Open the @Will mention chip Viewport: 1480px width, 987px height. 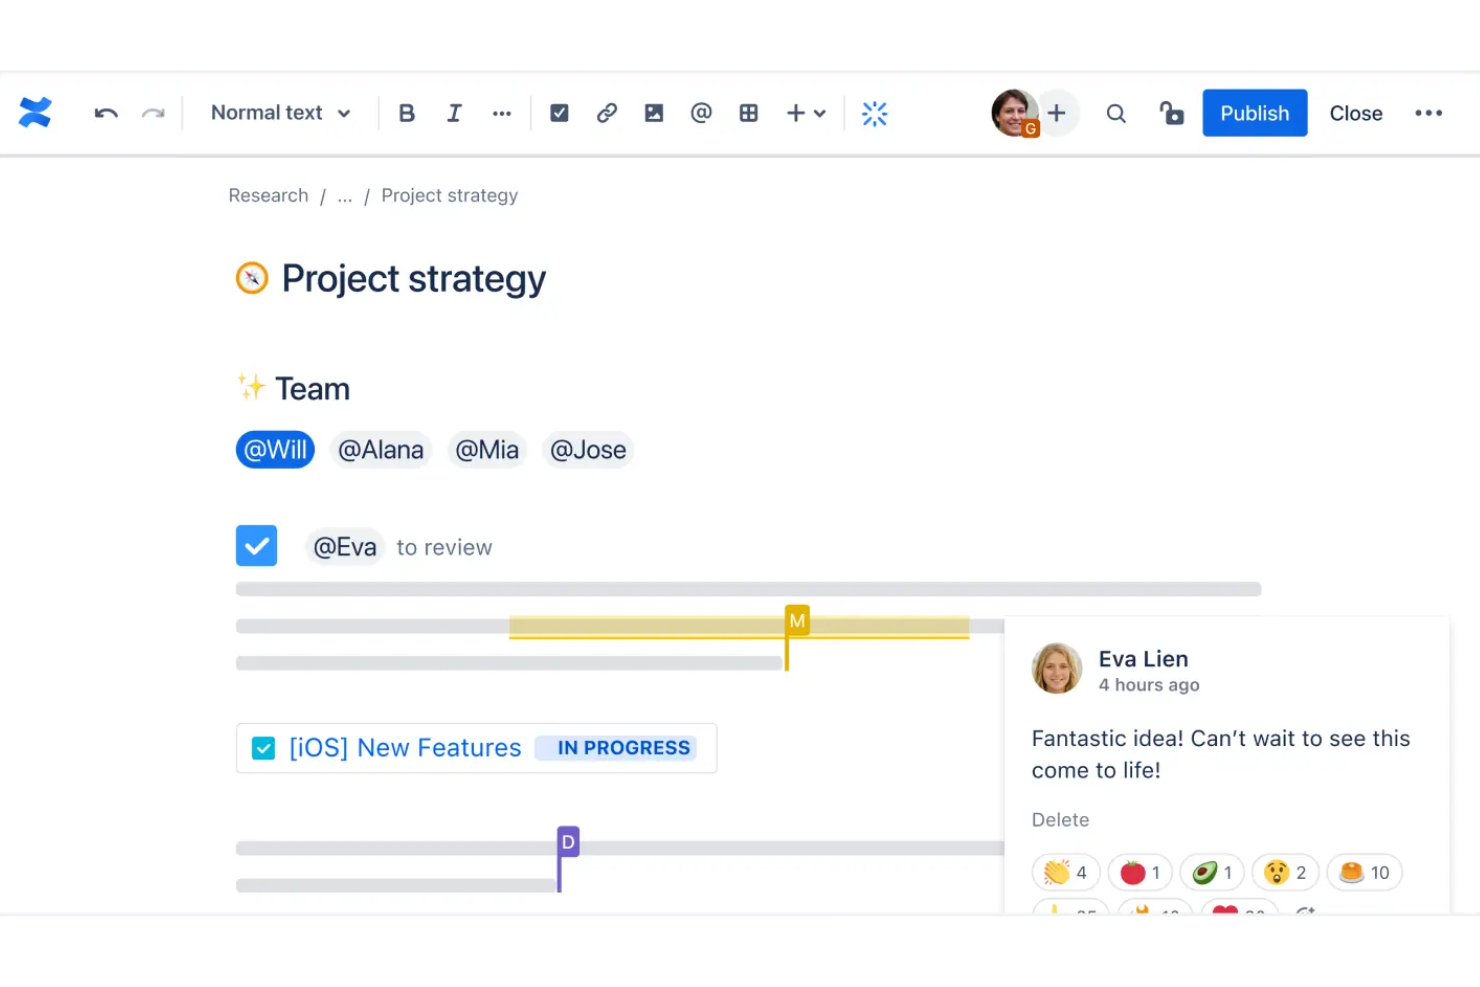[x=274, y=449]
